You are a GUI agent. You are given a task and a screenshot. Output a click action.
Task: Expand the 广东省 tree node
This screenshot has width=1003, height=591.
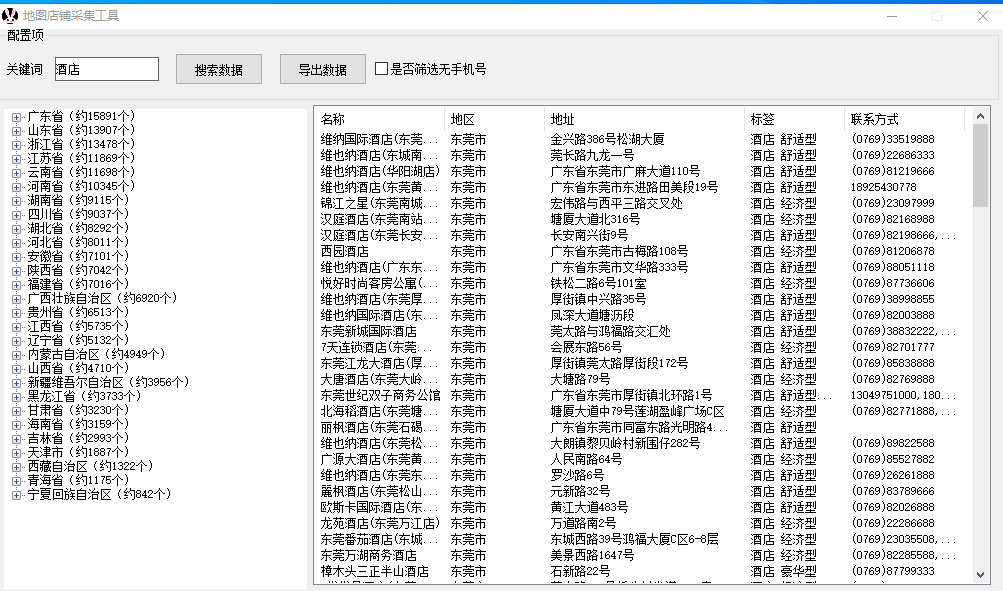[16, 117]
